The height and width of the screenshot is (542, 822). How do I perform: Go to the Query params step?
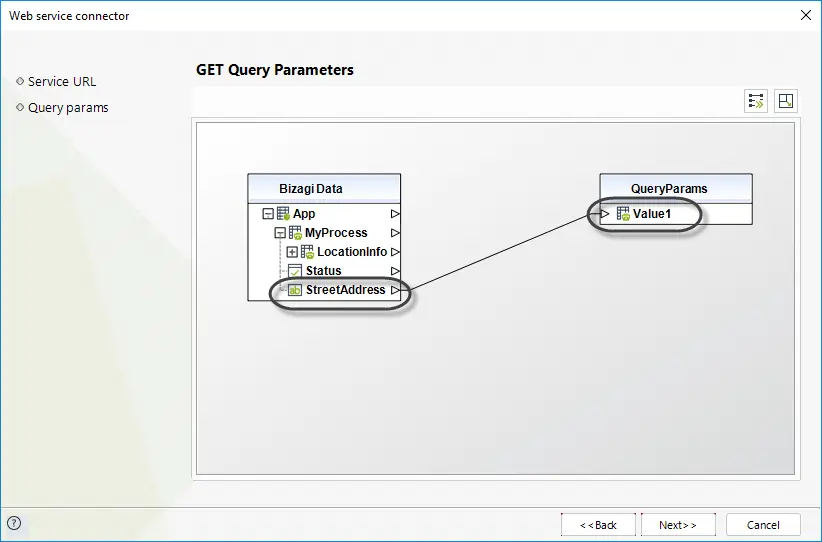click(x=68, y=107)
